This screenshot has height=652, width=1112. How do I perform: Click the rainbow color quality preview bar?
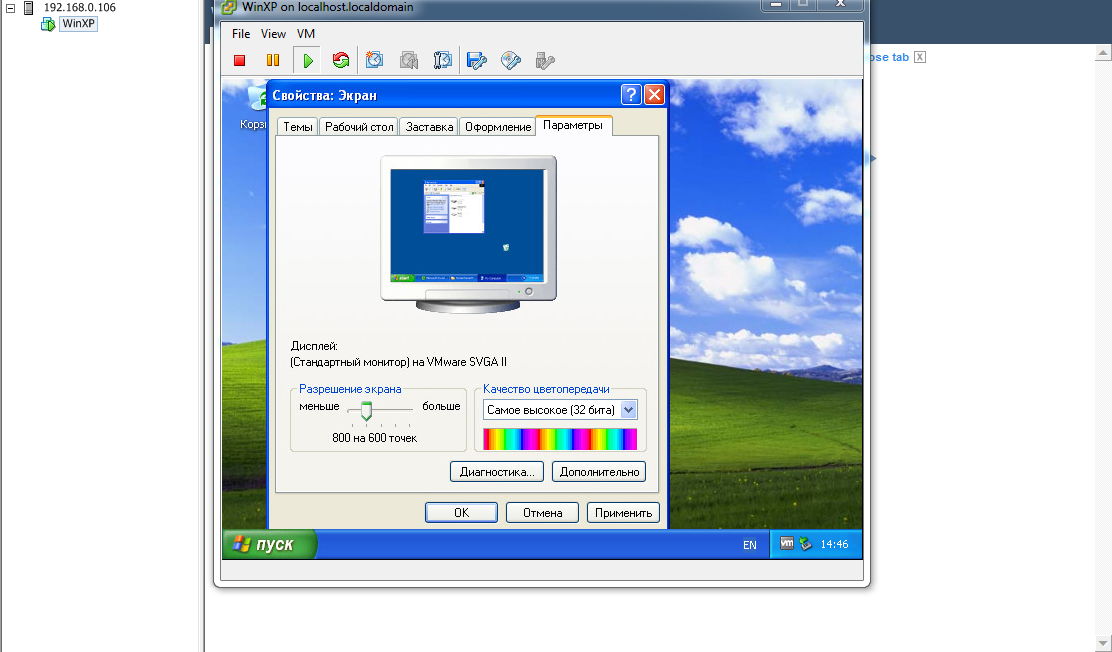pyautogui.click(x=560, y=439)
